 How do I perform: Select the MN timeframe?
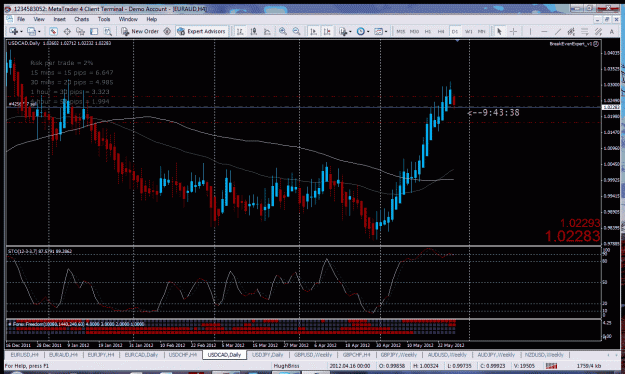point(482,31)
